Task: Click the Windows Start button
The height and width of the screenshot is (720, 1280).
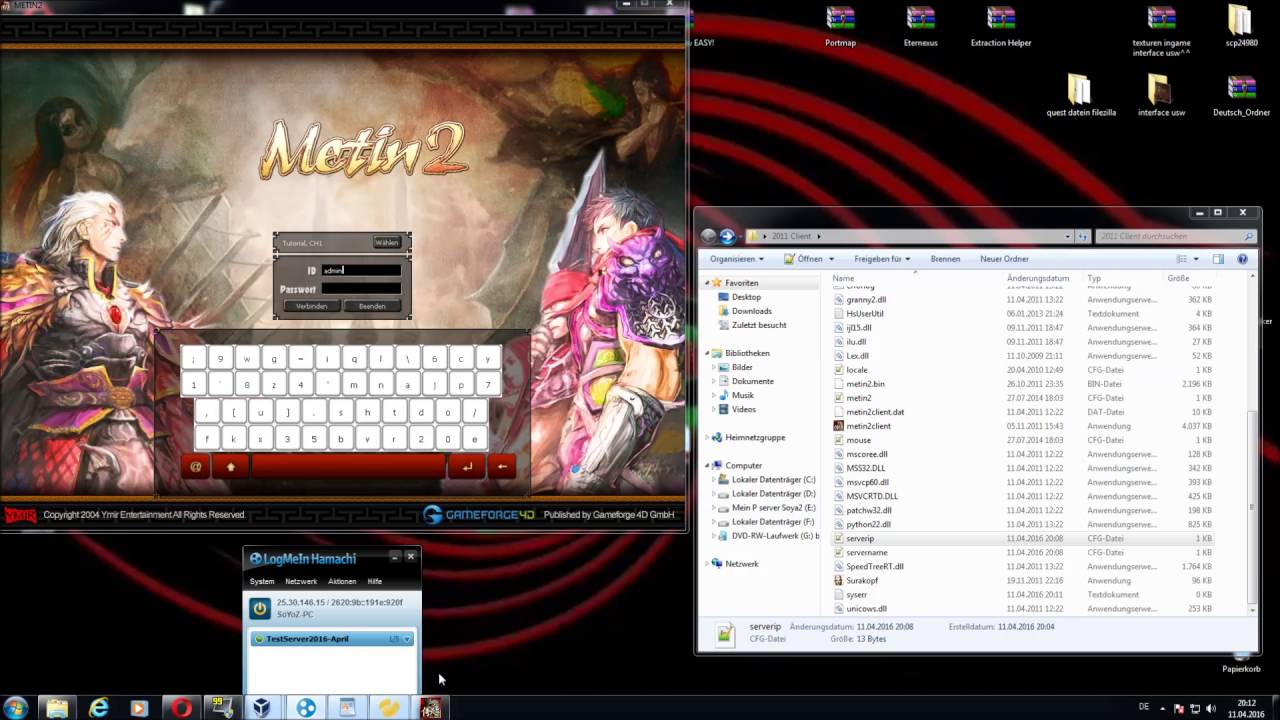Action: (x=16, y=707)
